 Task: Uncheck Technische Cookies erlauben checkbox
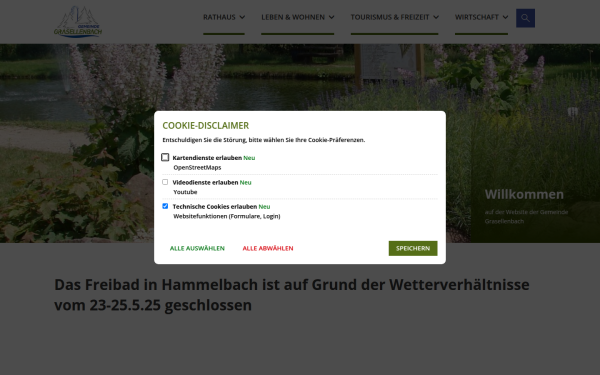tap(165, 206)
